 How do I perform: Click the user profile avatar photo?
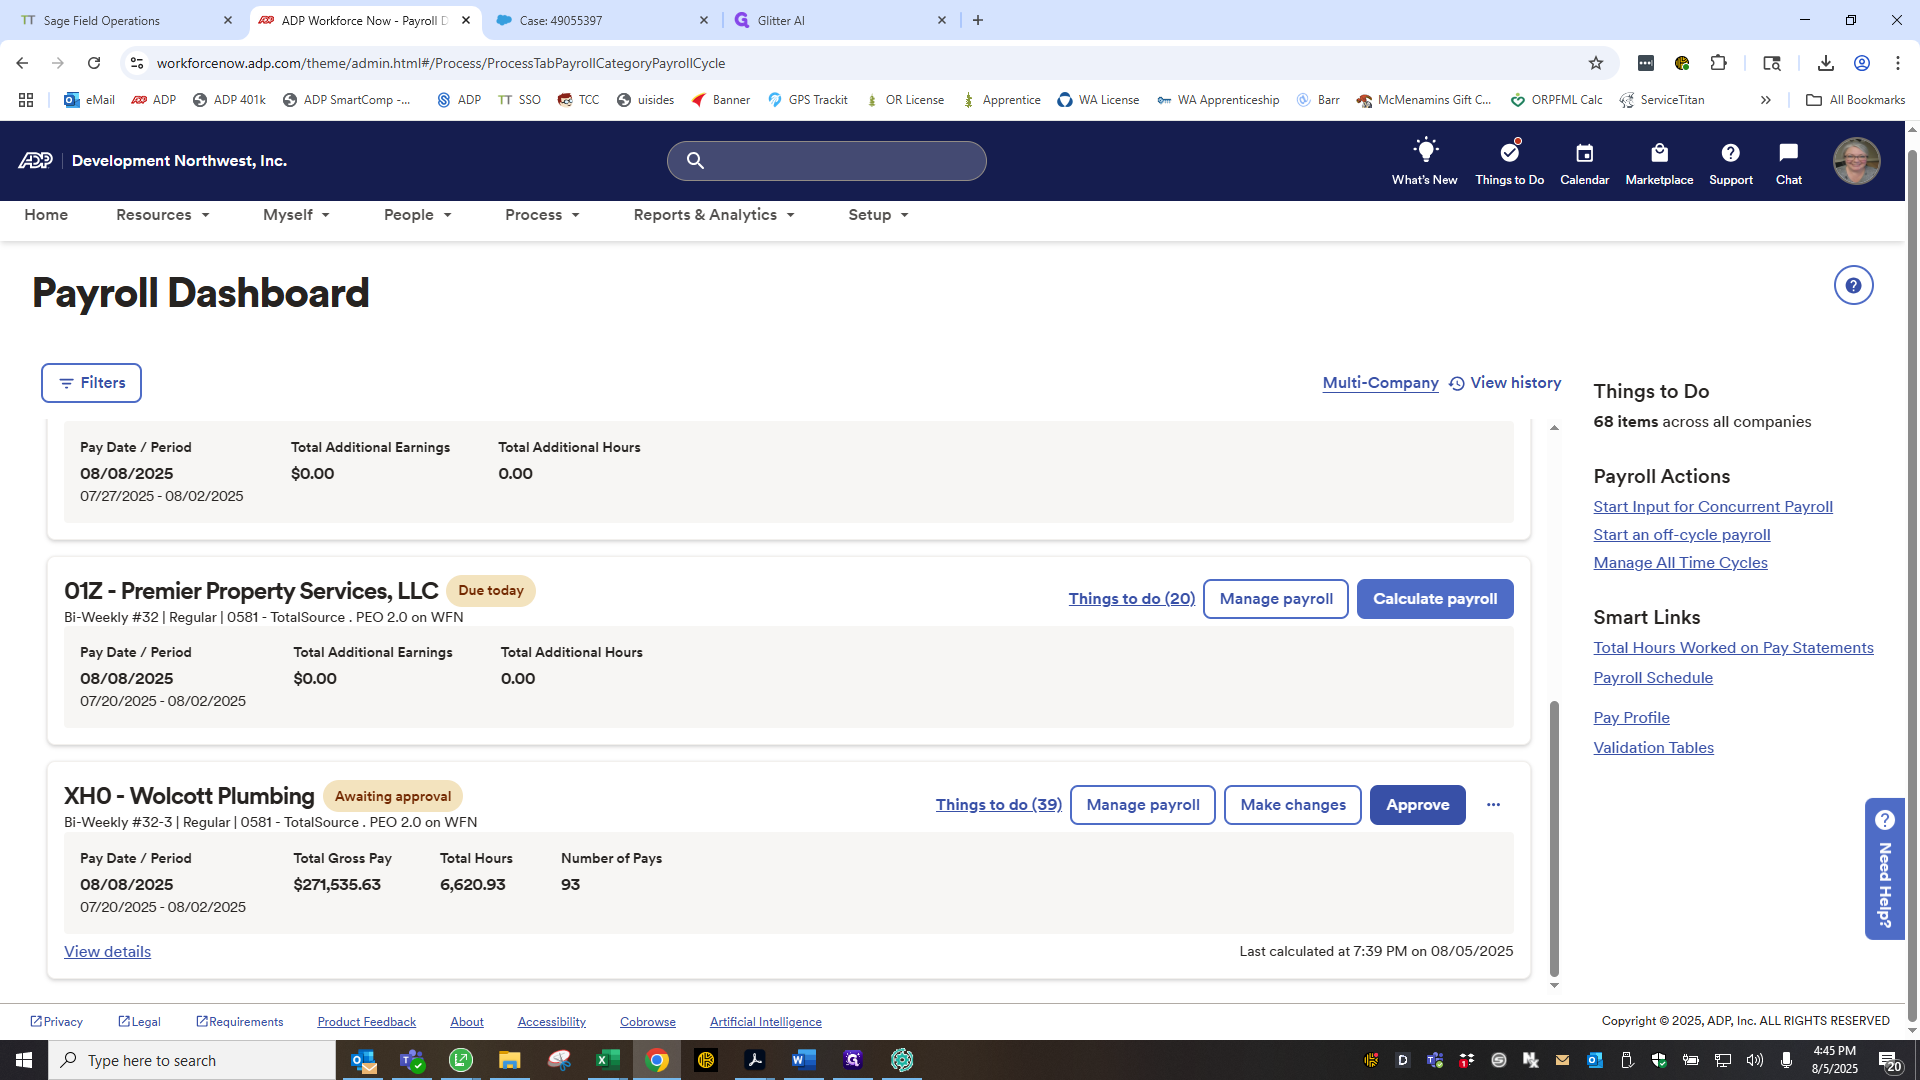tap(1856, 160)
